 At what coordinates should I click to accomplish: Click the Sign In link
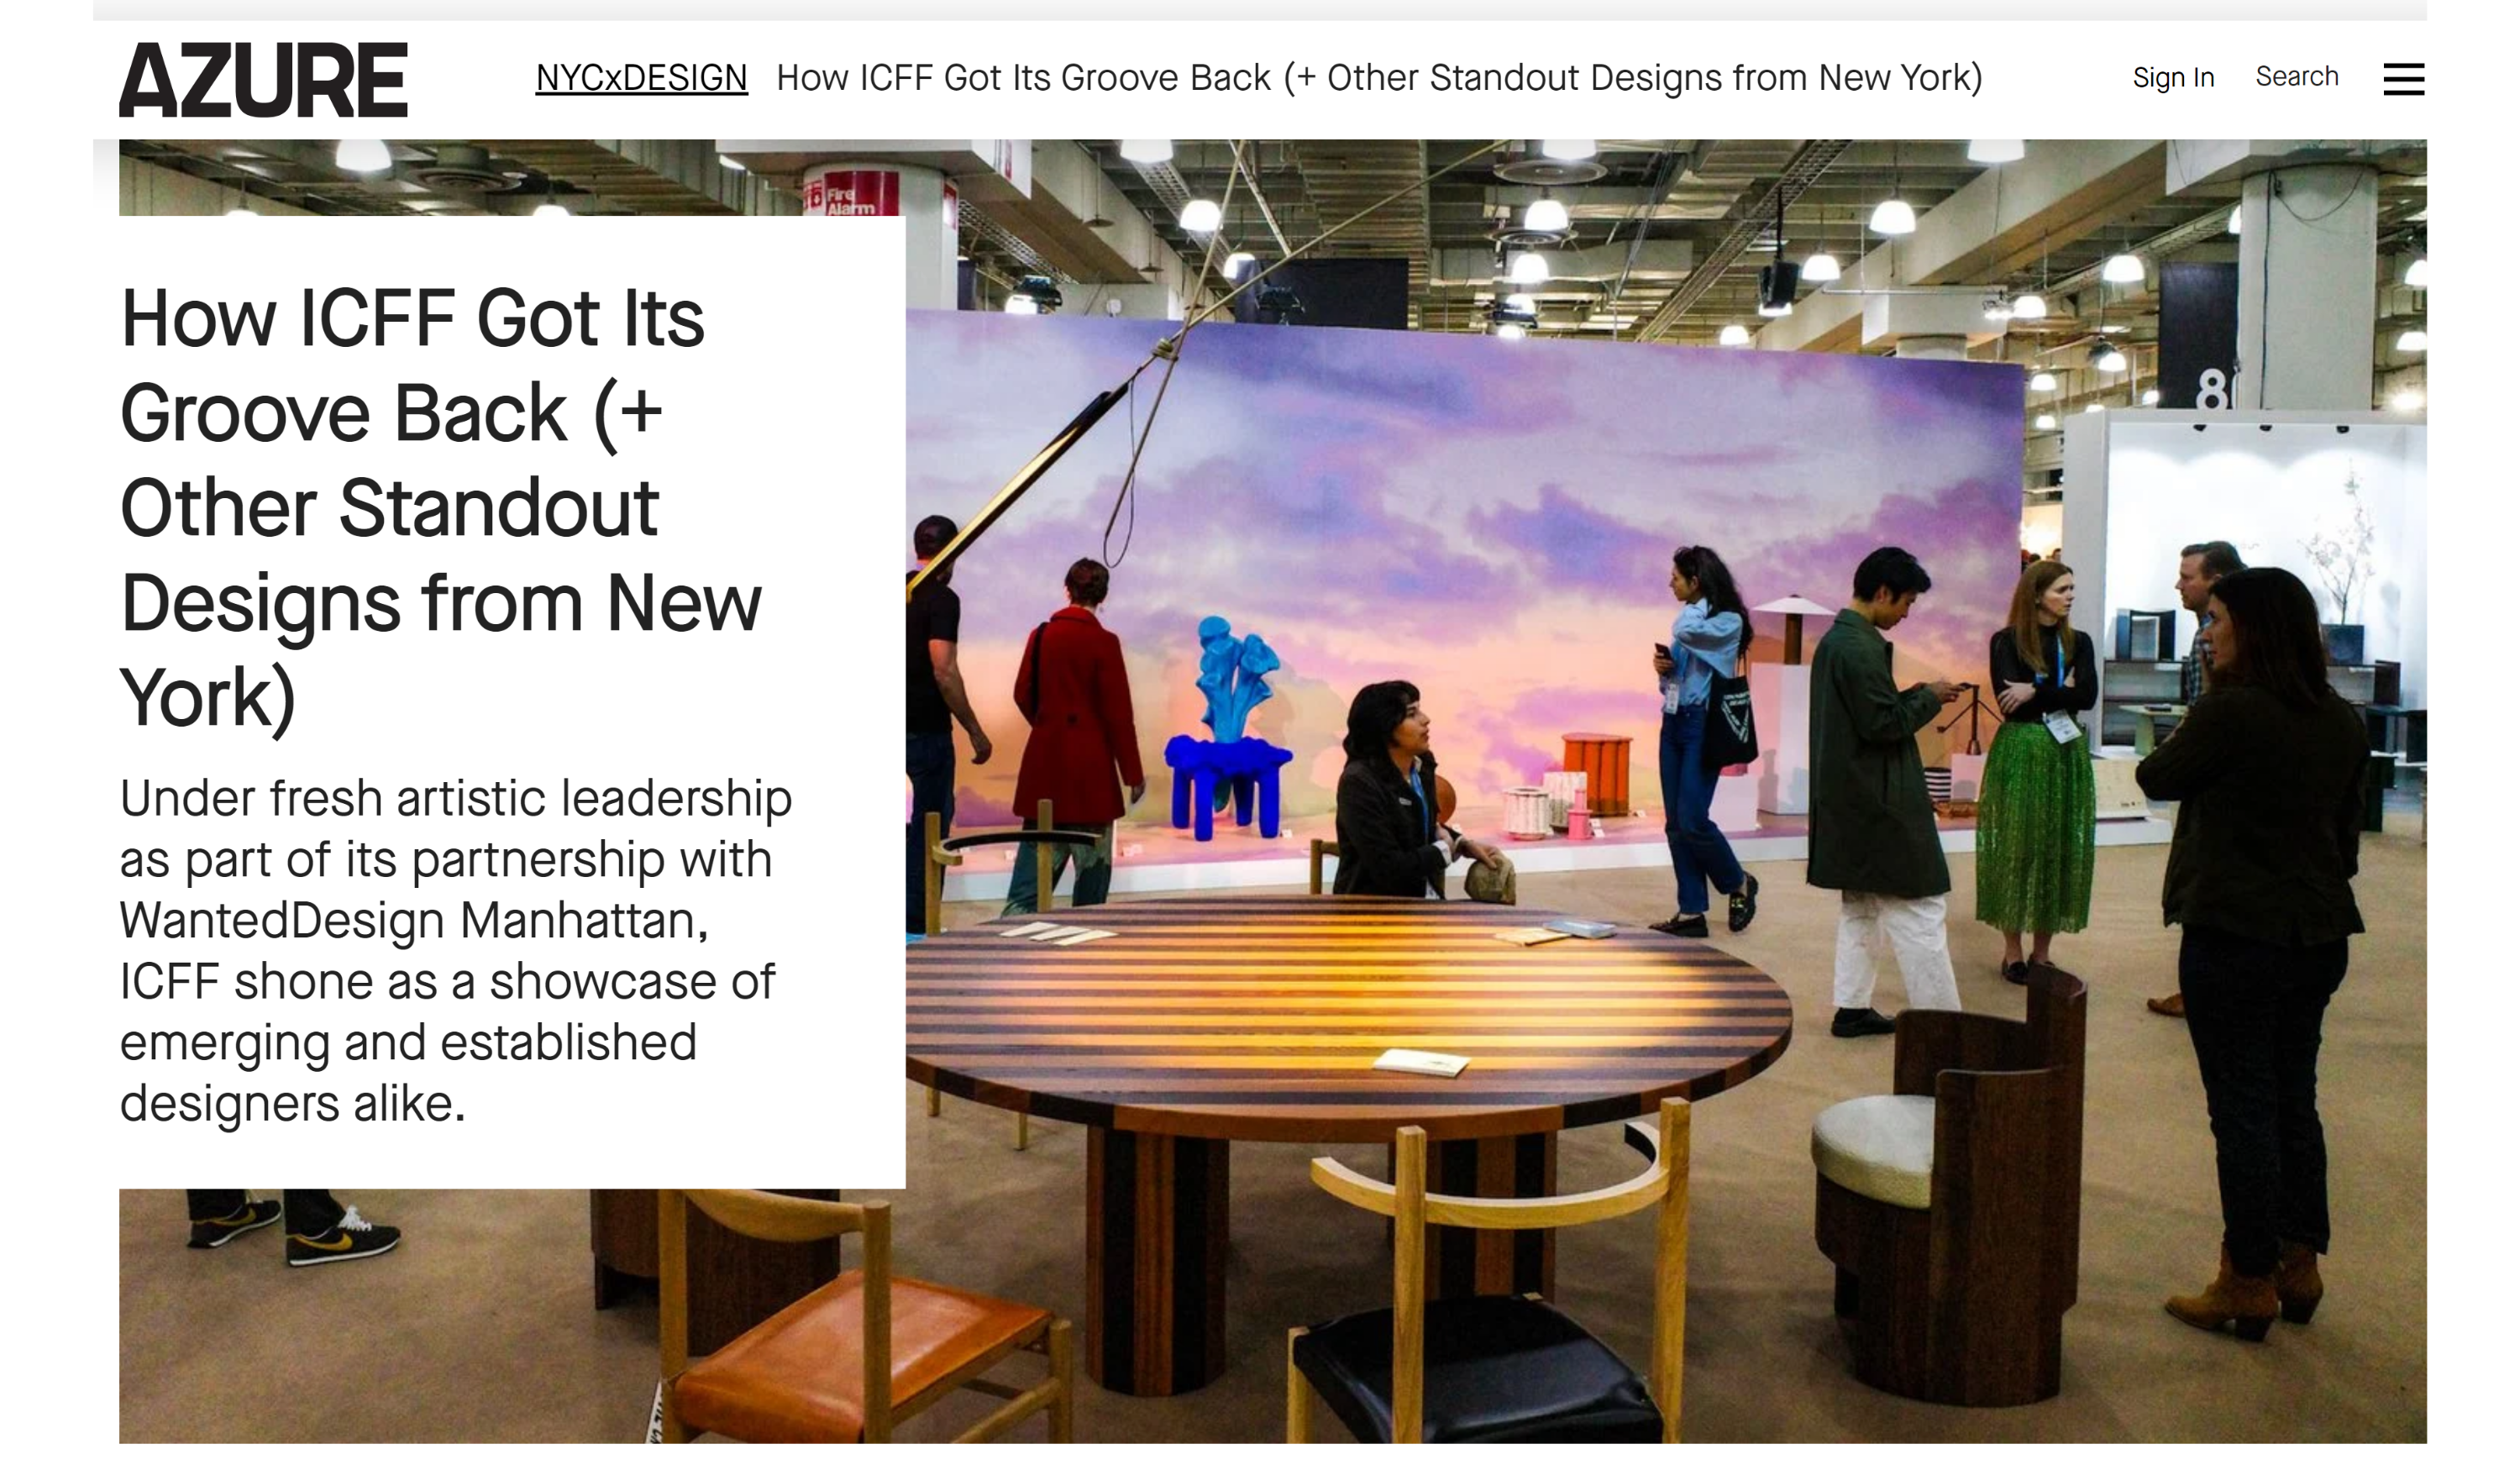[2172, 77]
